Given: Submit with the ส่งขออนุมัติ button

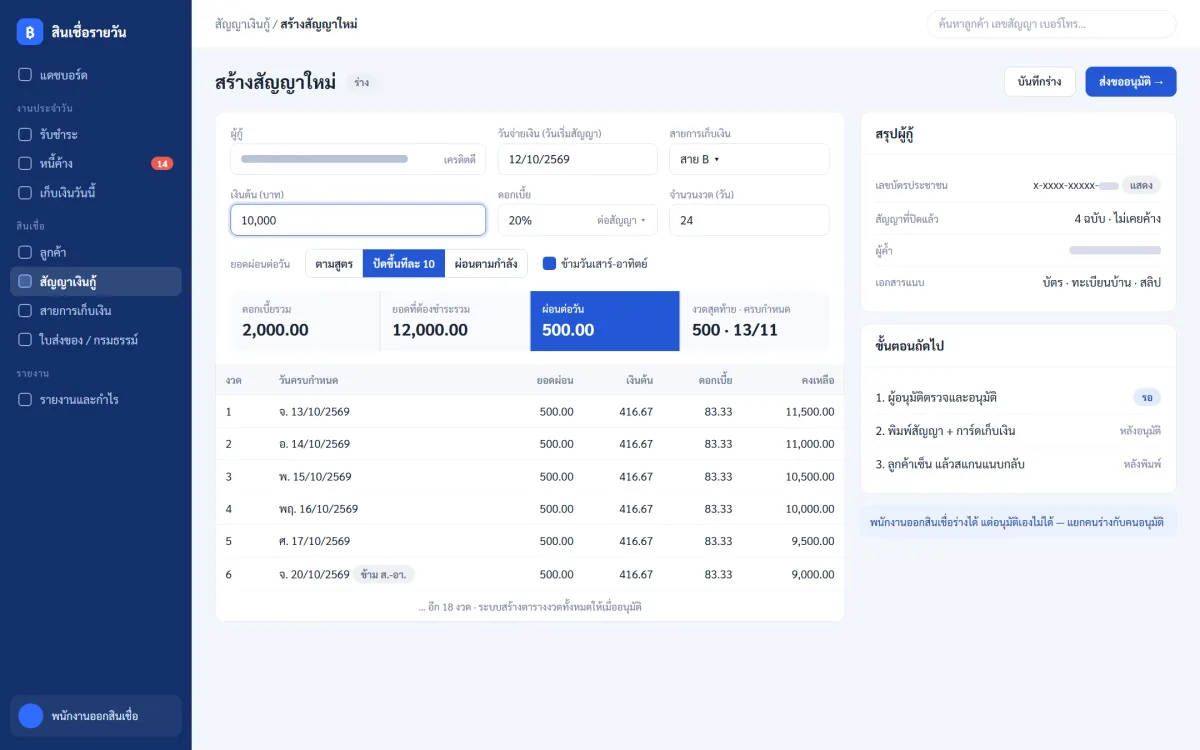Looking at the screenshot, I should (1131, 82).
